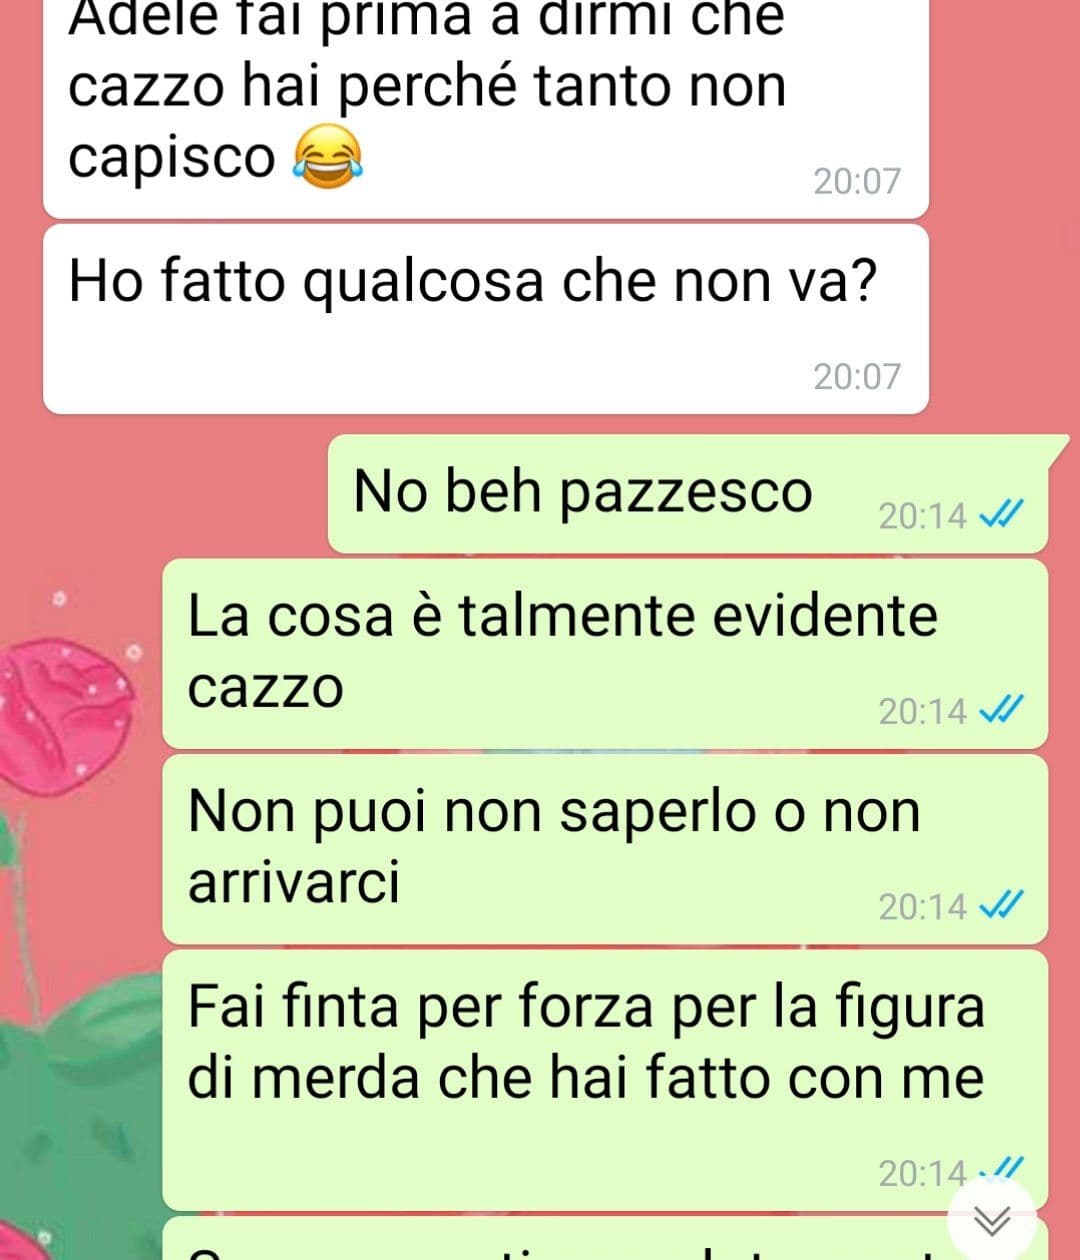
Task: Tap read checkmarks on 'No beh pazzesco'
Action: pos(1000,515)
